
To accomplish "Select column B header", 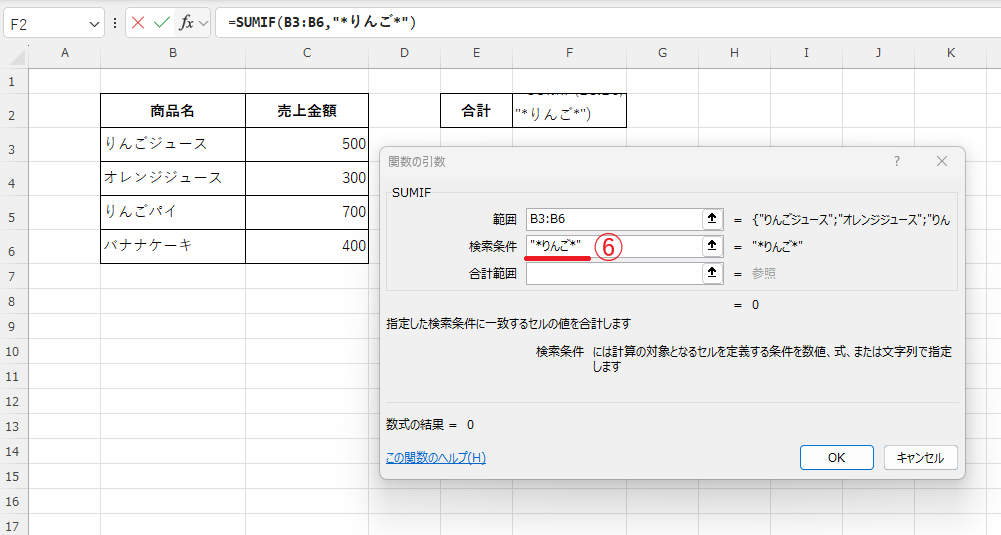I will [x=173, y=53].
